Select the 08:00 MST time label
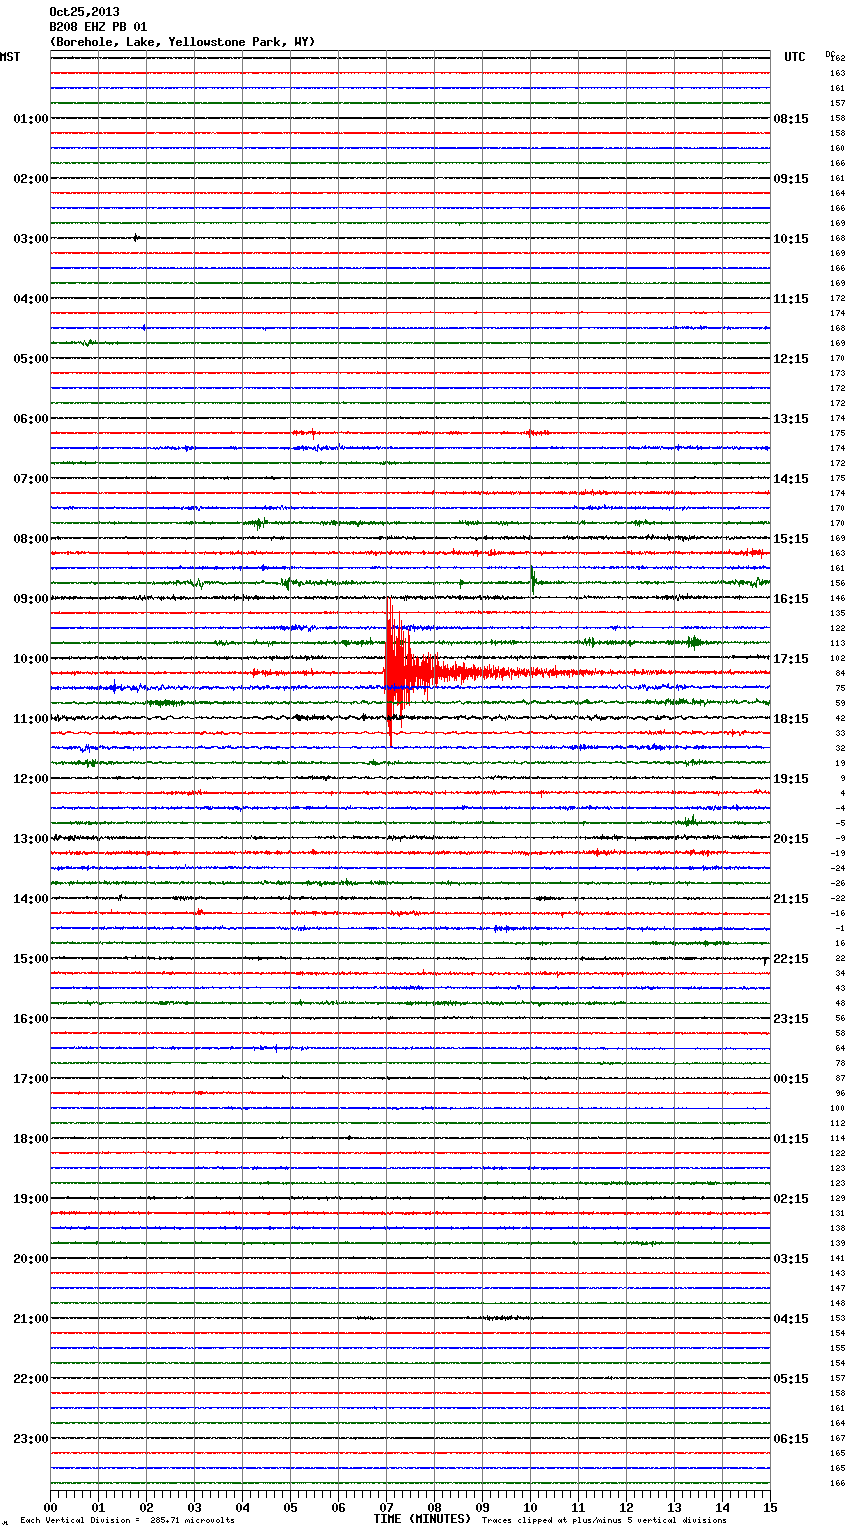Image resolution: width=850 pixels, height=1534 pixels. 31,539
